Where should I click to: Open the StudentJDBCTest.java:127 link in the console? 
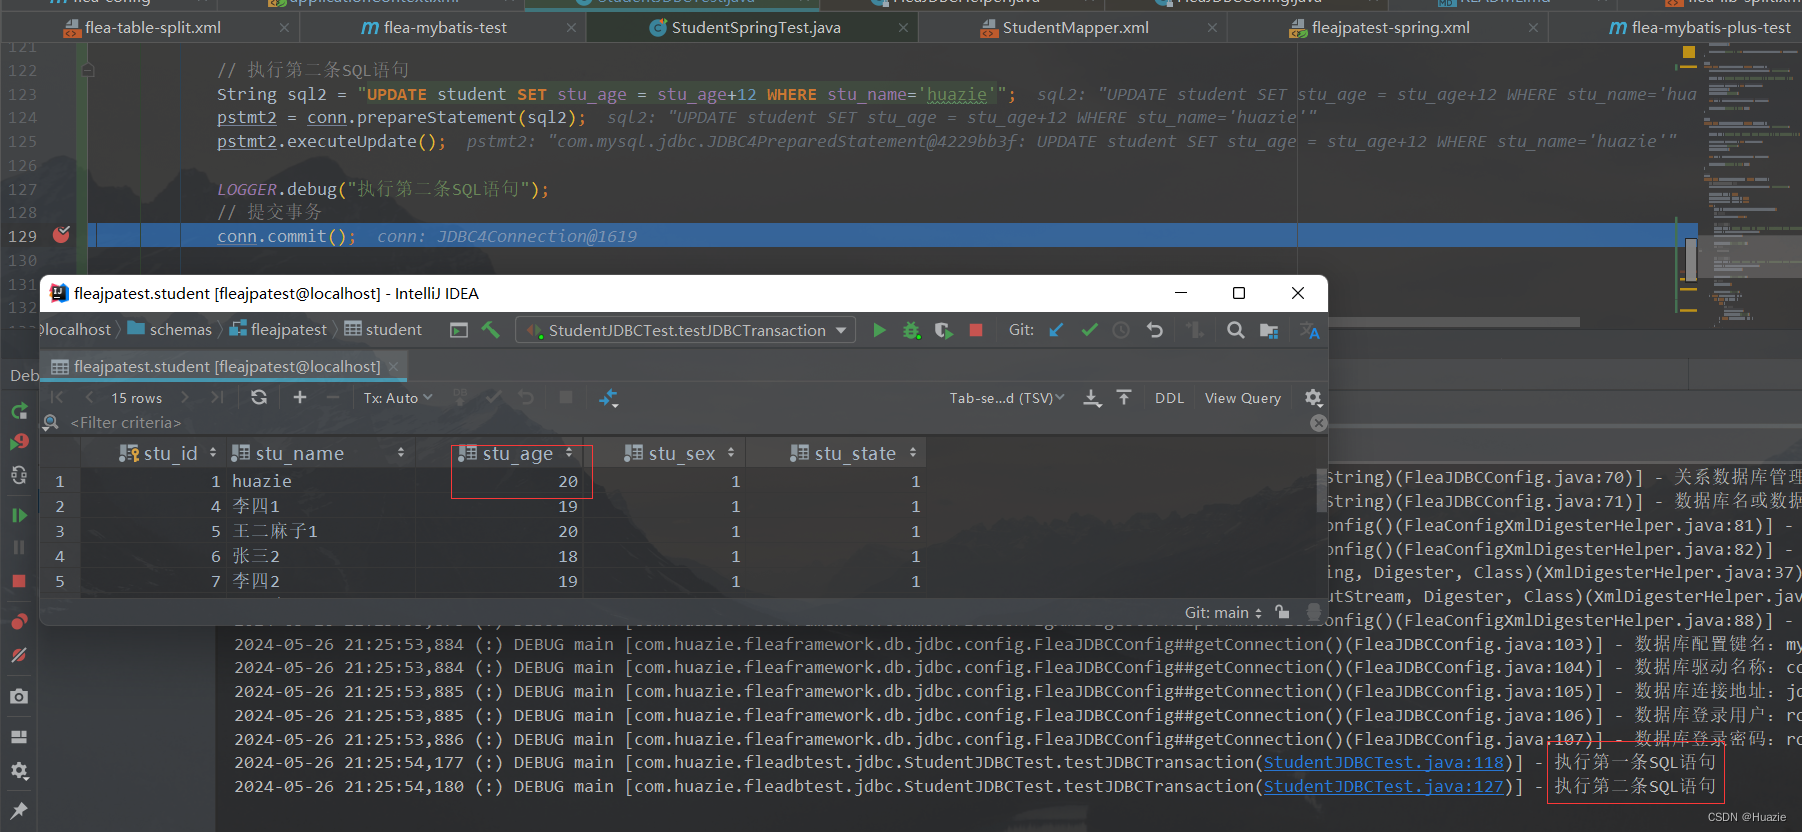[1384, 787]
